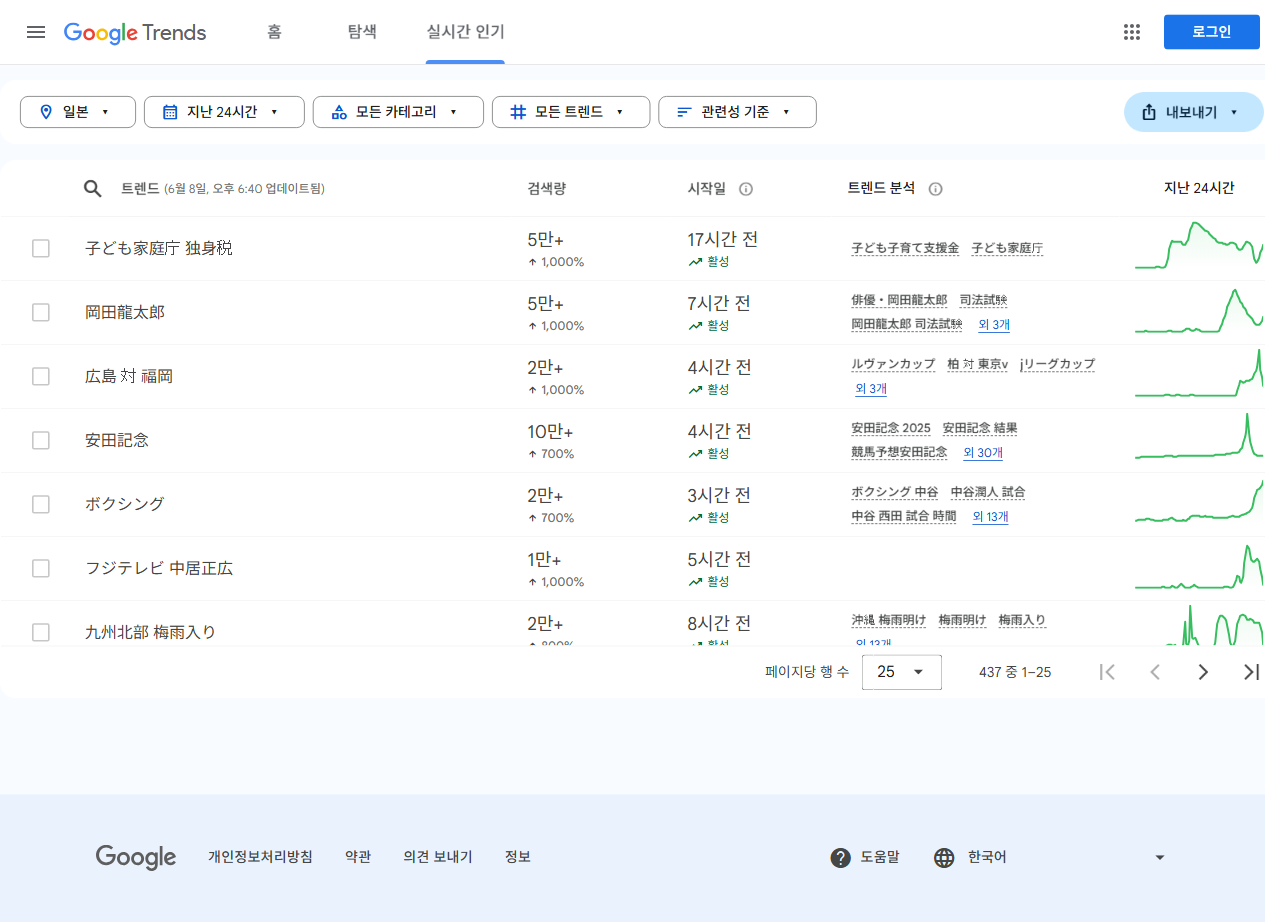Click the 沖縄 梅雨明け related query
1265x922 pixels.
[889, 620]
